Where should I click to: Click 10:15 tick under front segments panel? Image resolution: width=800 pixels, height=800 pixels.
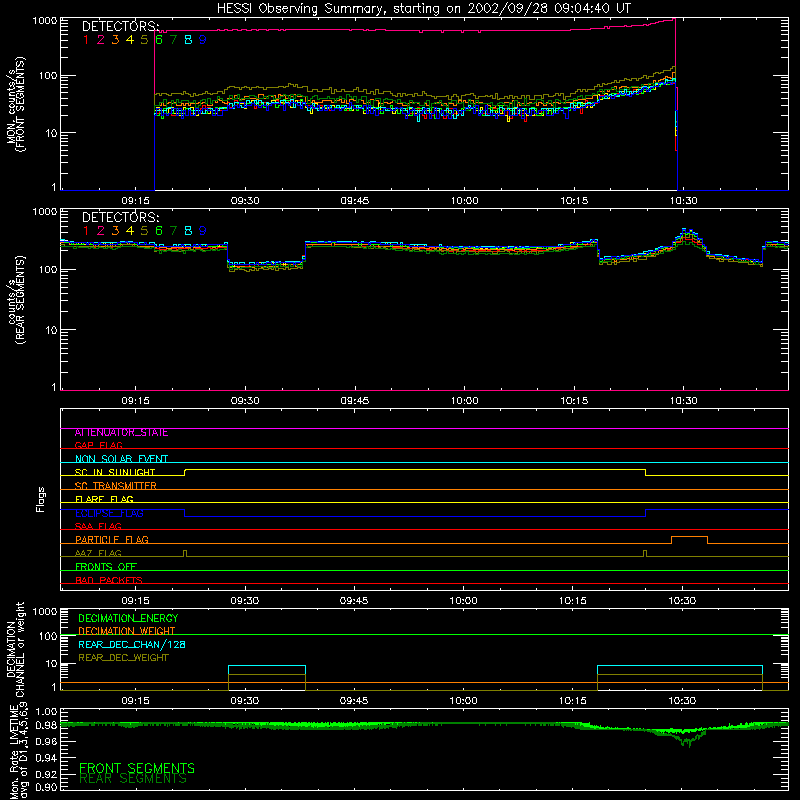point(574,201)
